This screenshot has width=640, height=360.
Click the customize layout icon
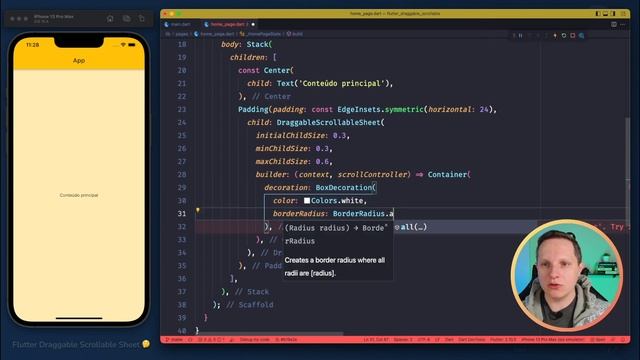[x=623, y=13]
